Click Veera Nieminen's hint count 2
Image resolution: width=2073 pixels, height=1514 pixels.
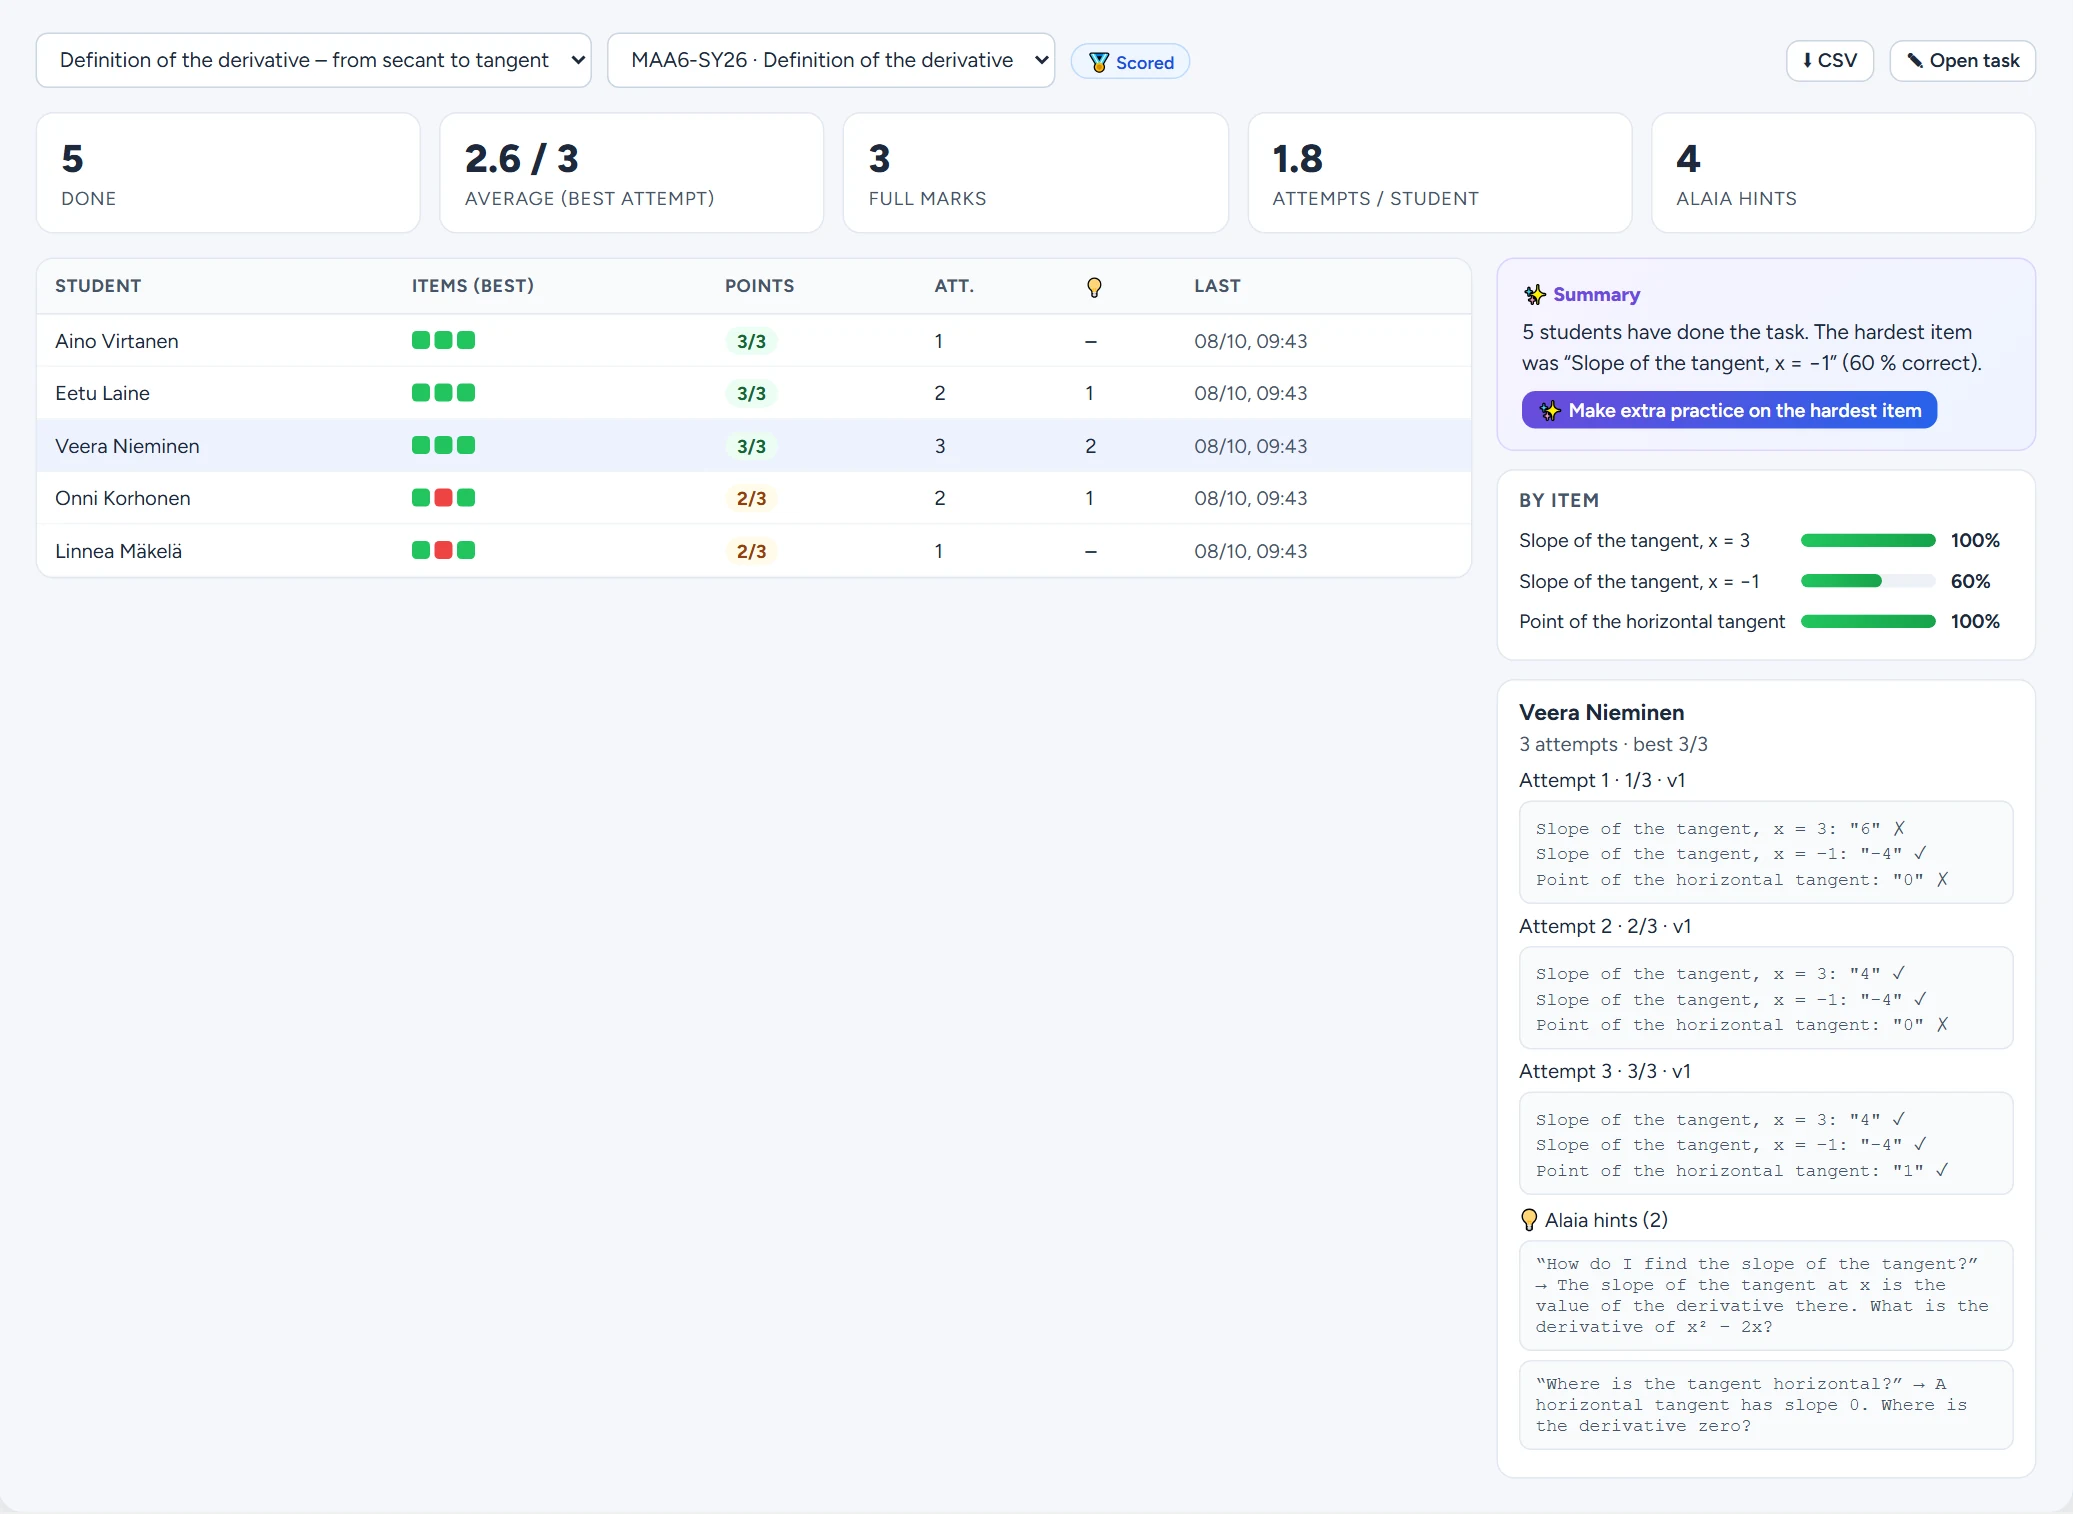pyautogui.click(x=1090, y=446)
